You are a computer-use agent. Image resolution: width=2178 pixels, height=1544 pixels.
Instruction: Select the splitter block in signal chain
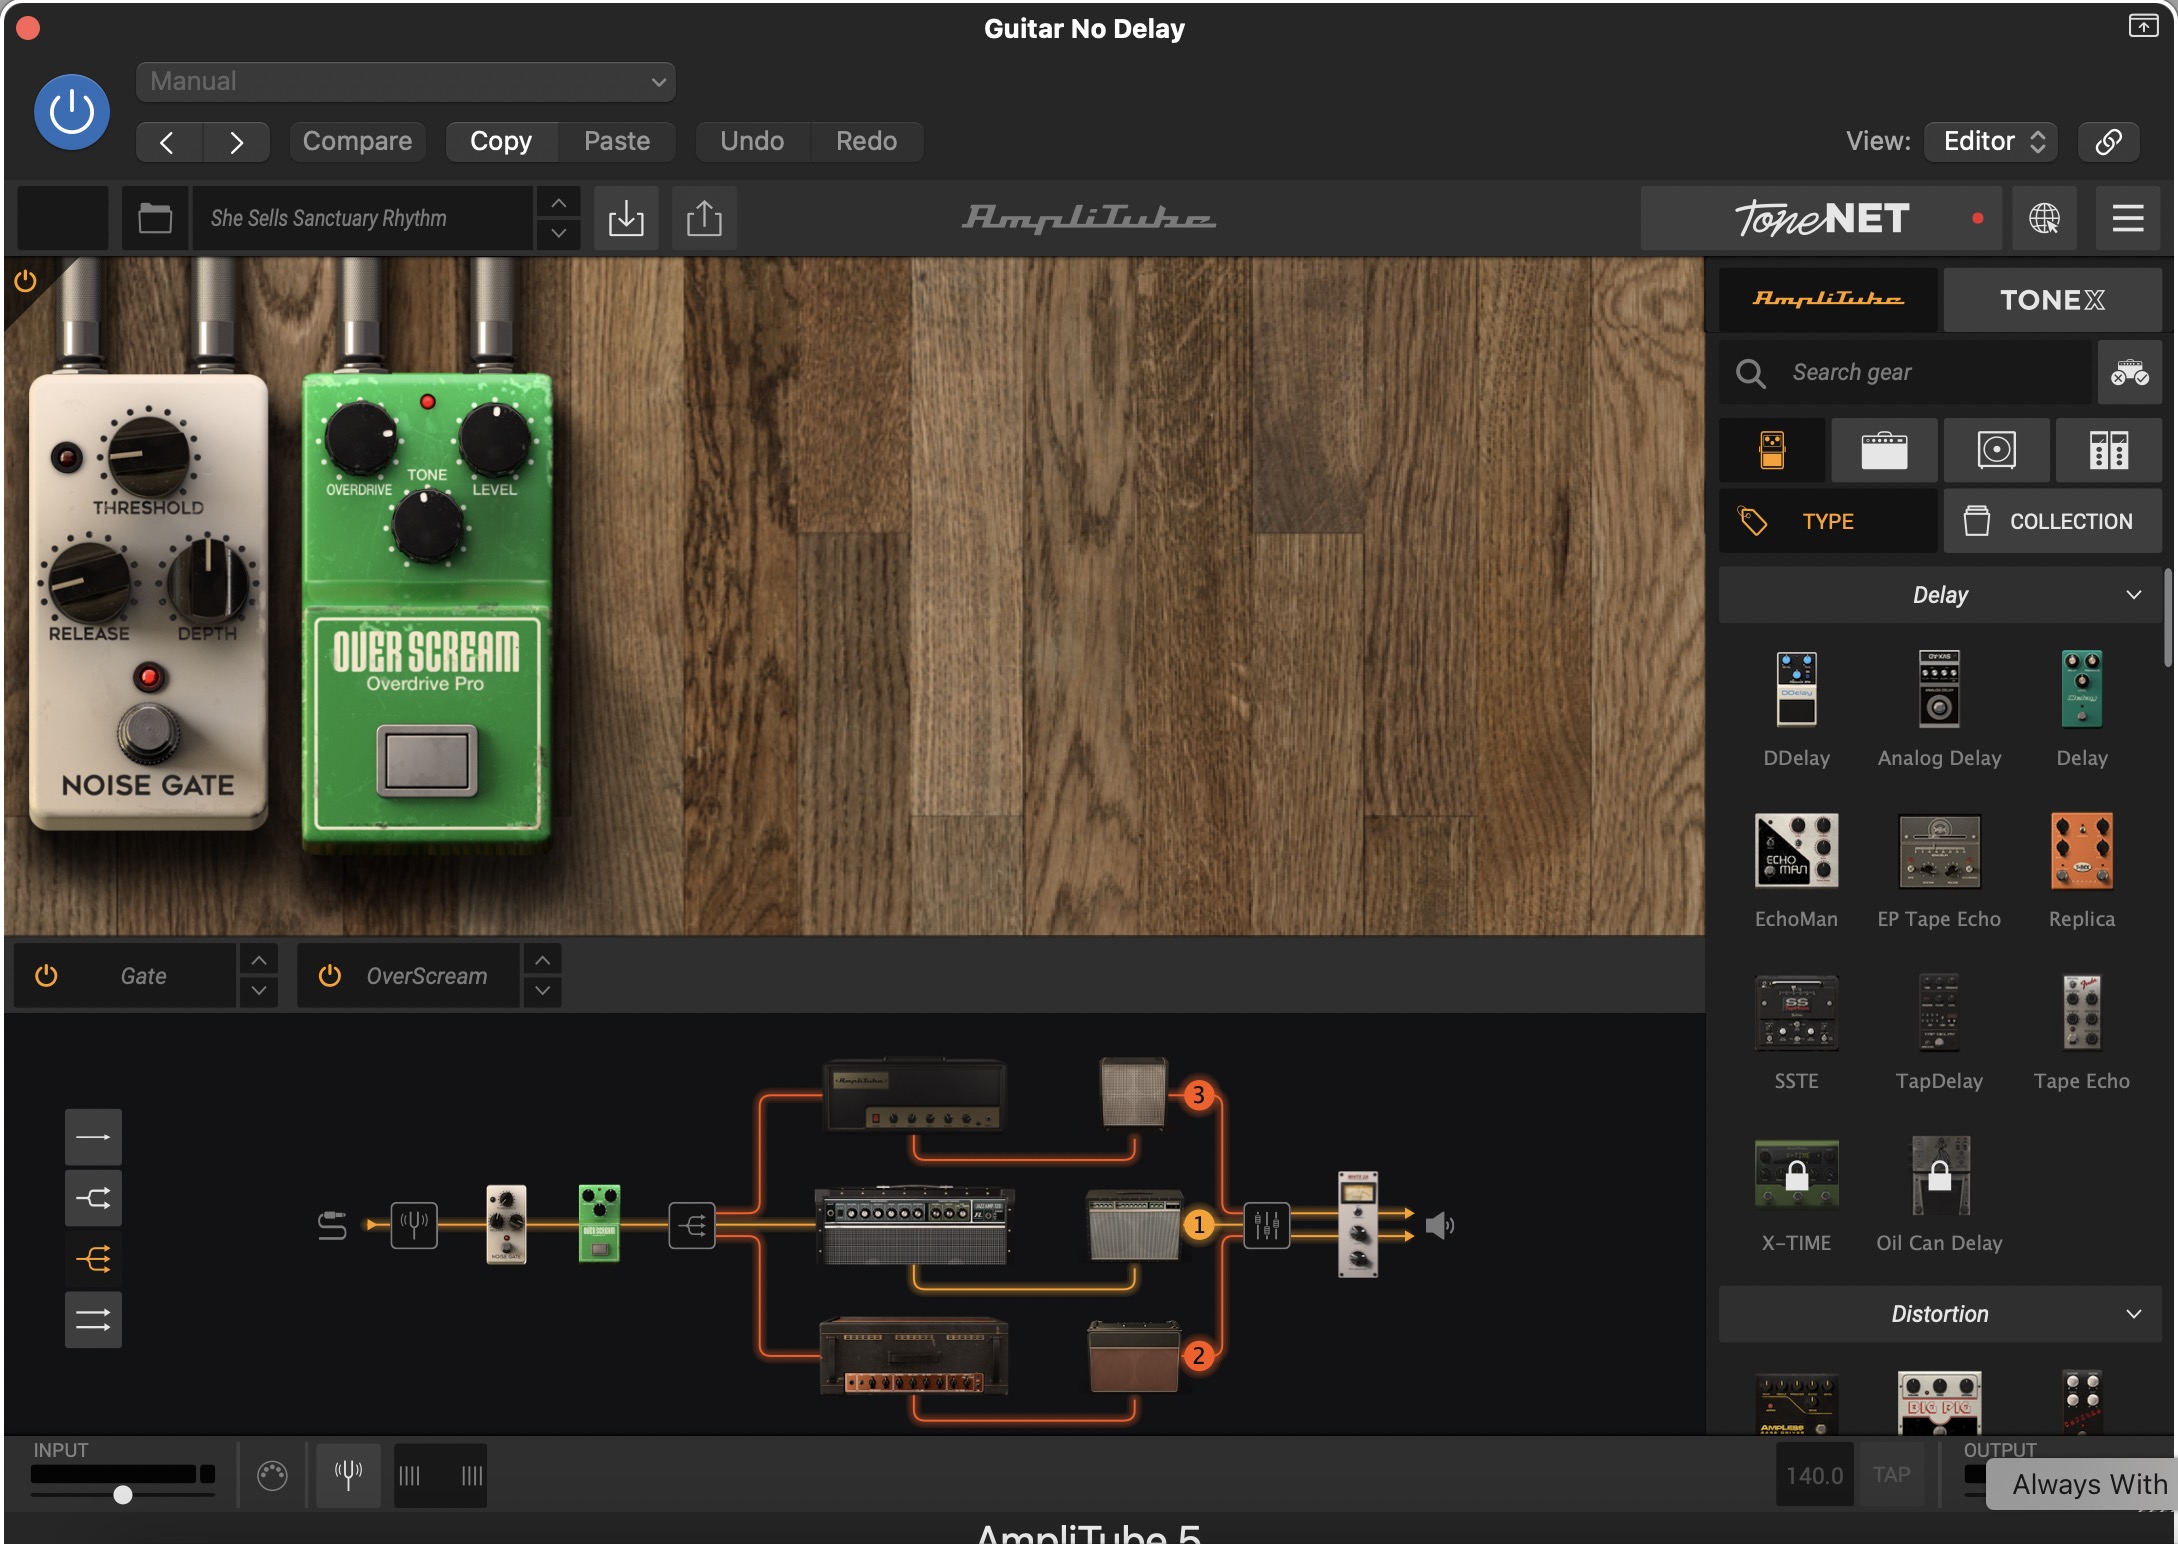691,1224
